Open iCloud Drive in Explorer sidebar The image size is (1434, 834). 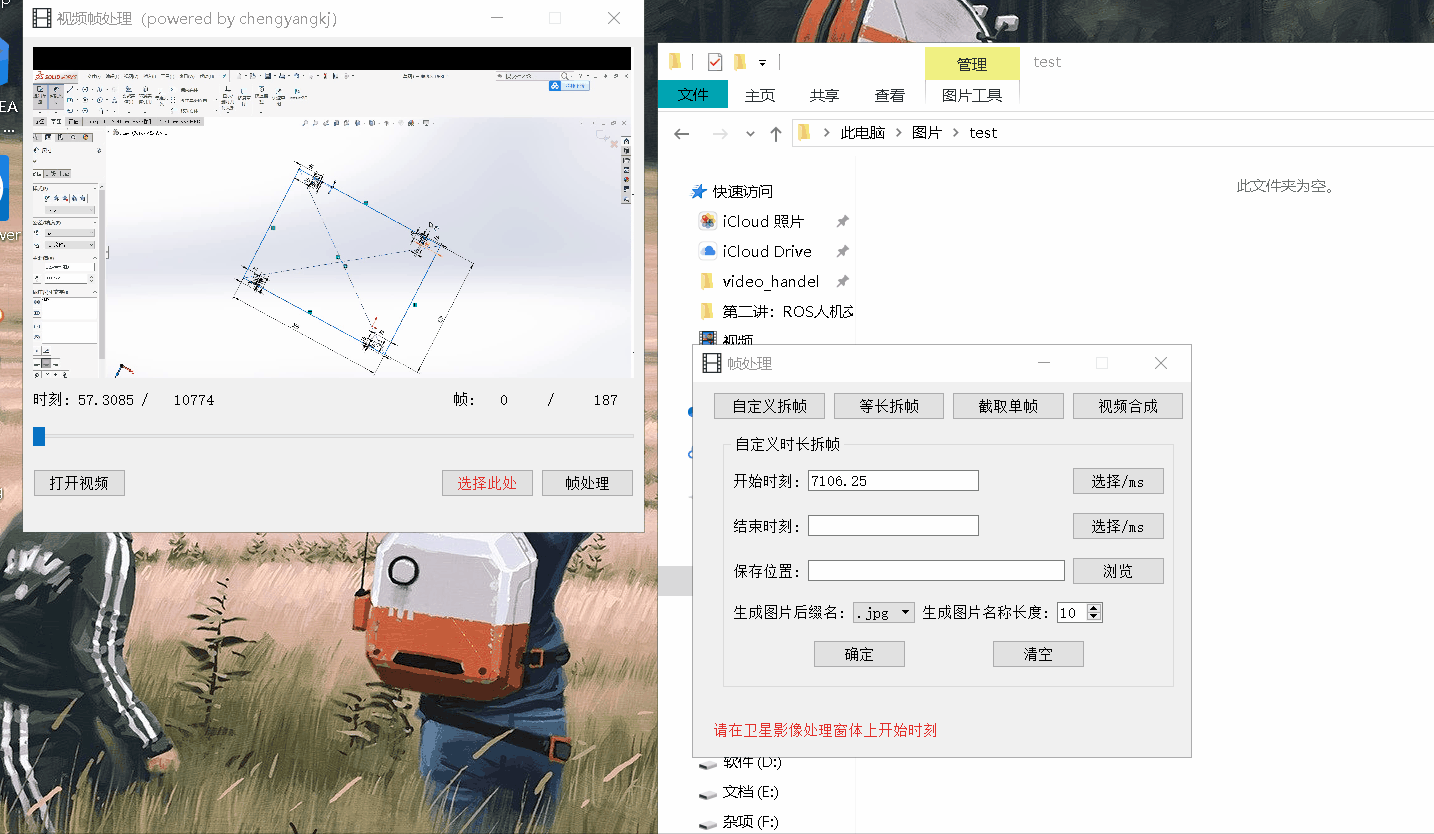[767, 251]
